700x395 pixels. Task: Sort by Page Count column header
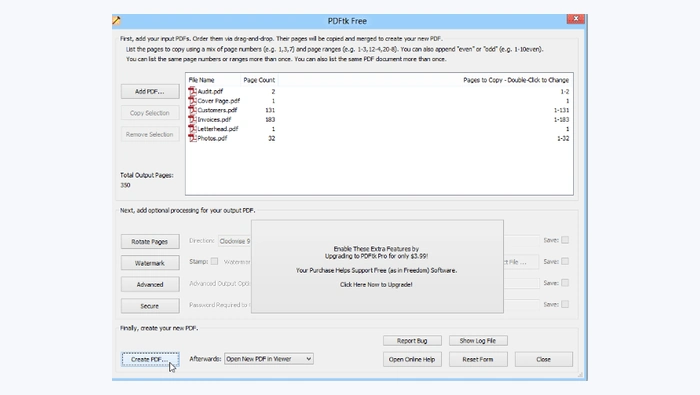[259, 80]
